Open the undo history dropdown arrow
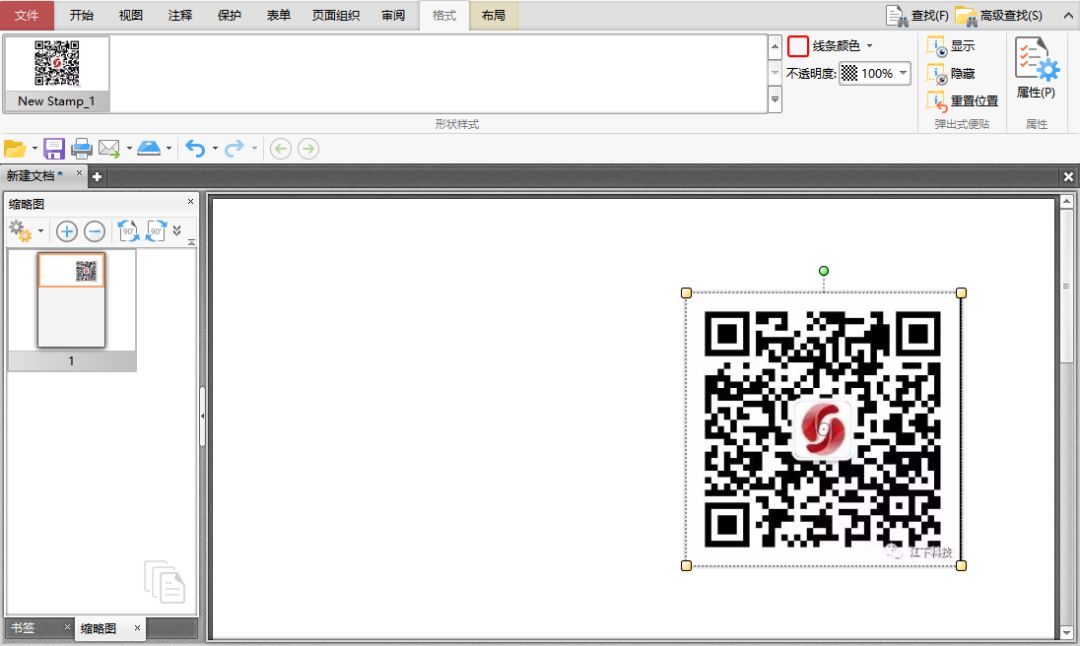The image size is (1080, 646). (x=215, y=149)
